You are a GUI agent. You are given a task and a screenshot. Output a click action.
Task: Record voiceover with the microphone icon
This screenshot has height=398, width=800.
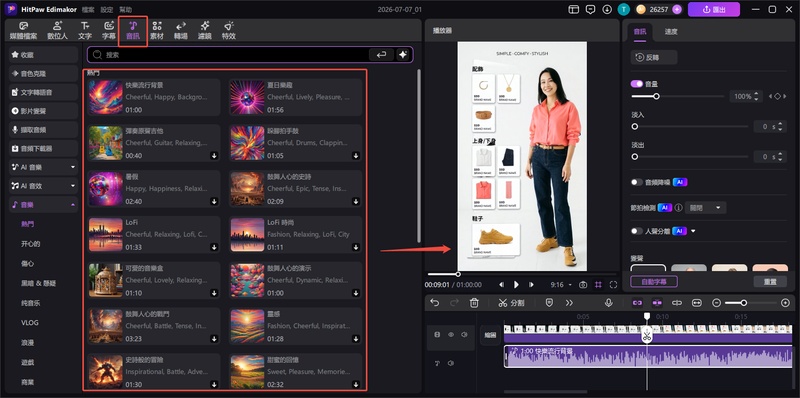tap(608, 303)
